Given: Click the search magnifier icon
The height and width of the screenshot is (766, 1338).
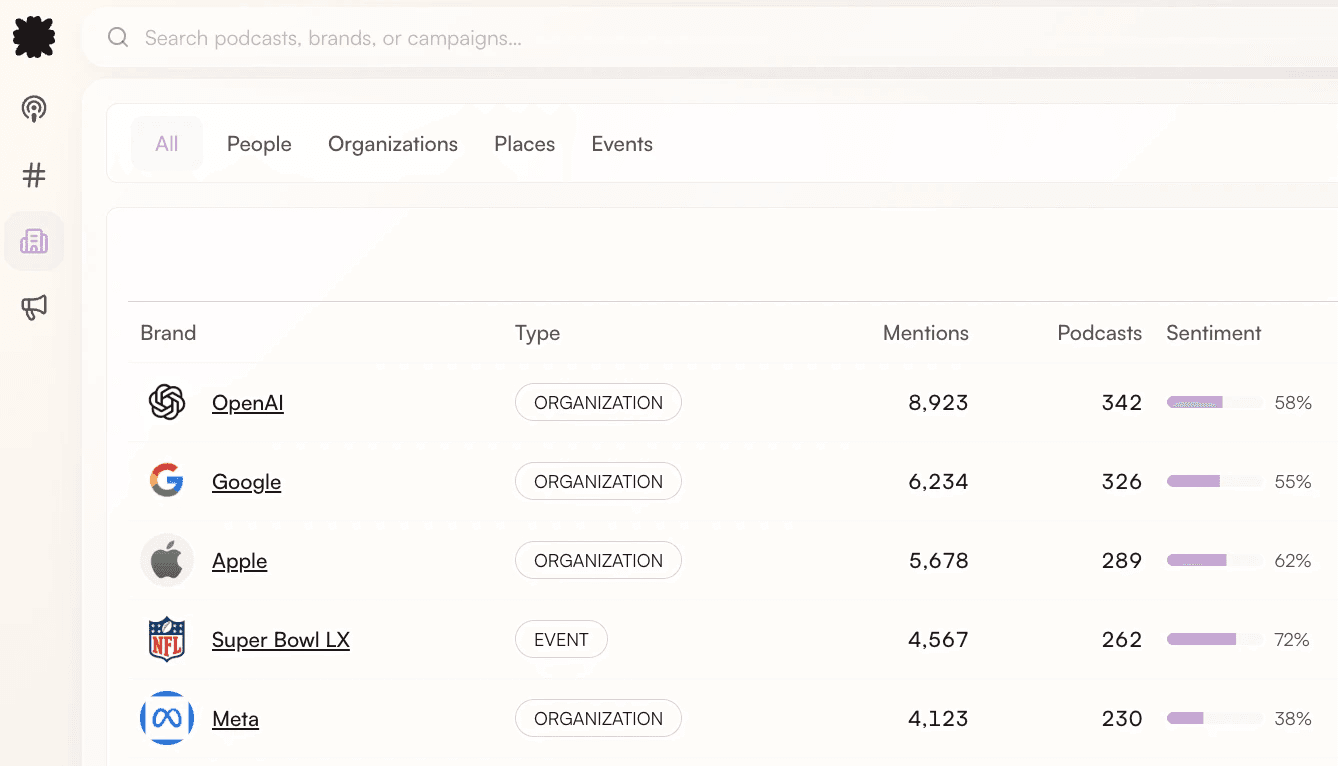Looking at the screenshot, I should (118, 38).
